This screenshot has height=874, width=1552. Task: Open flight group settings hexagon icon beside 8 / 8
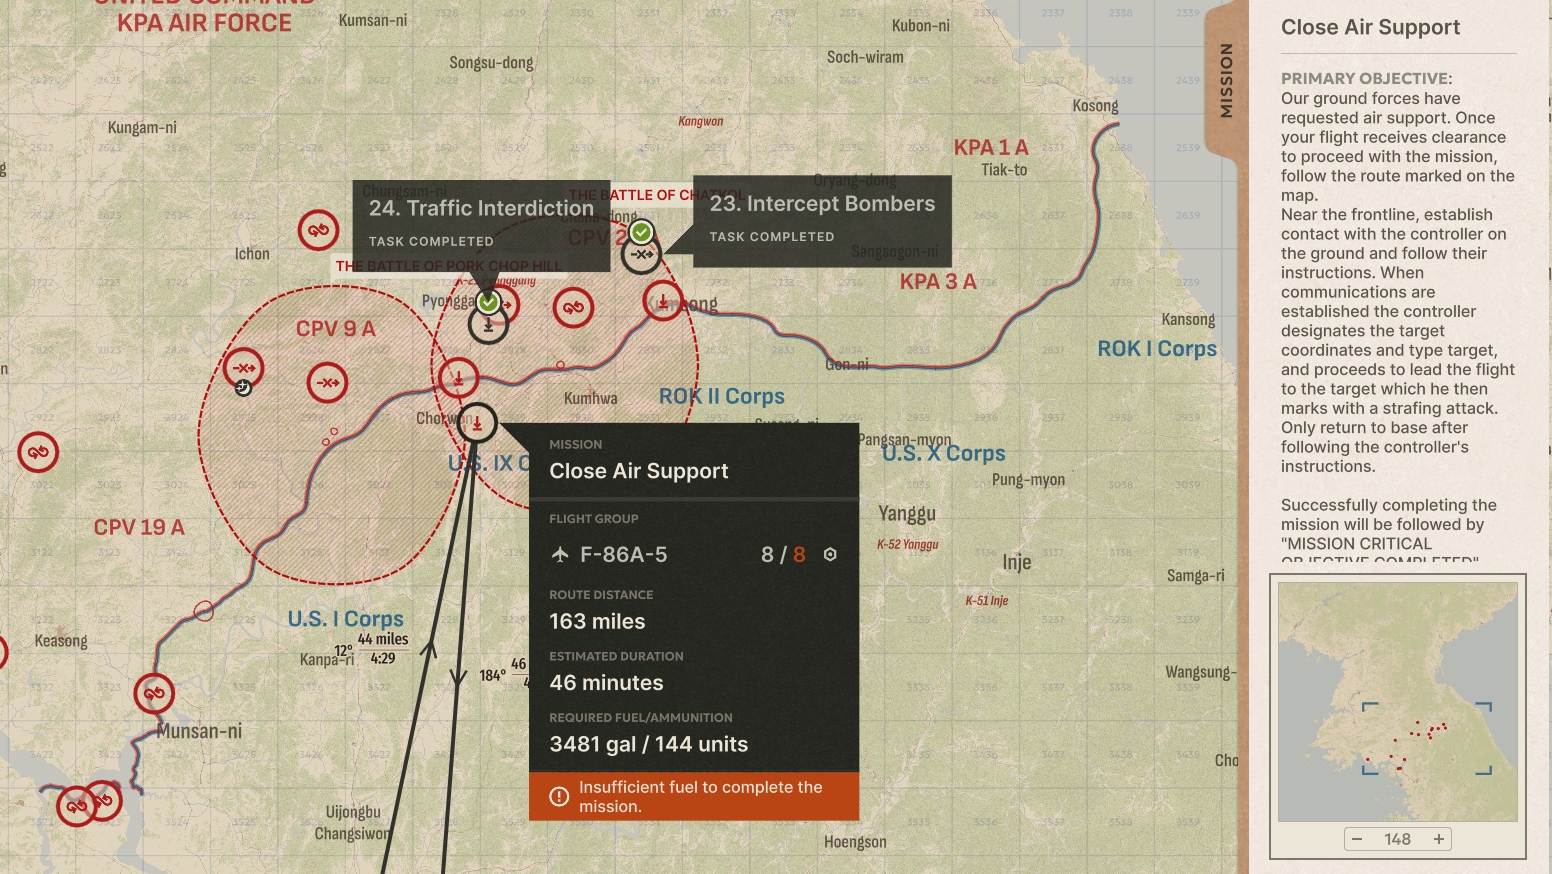(830, 554)
